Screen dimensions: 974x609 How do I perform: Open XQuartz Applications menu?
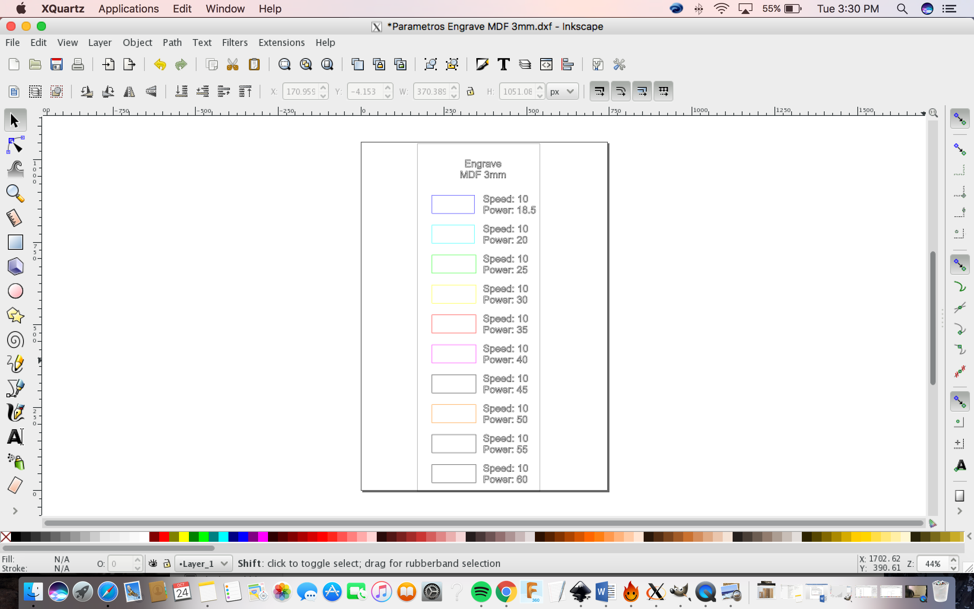point(129,9)
